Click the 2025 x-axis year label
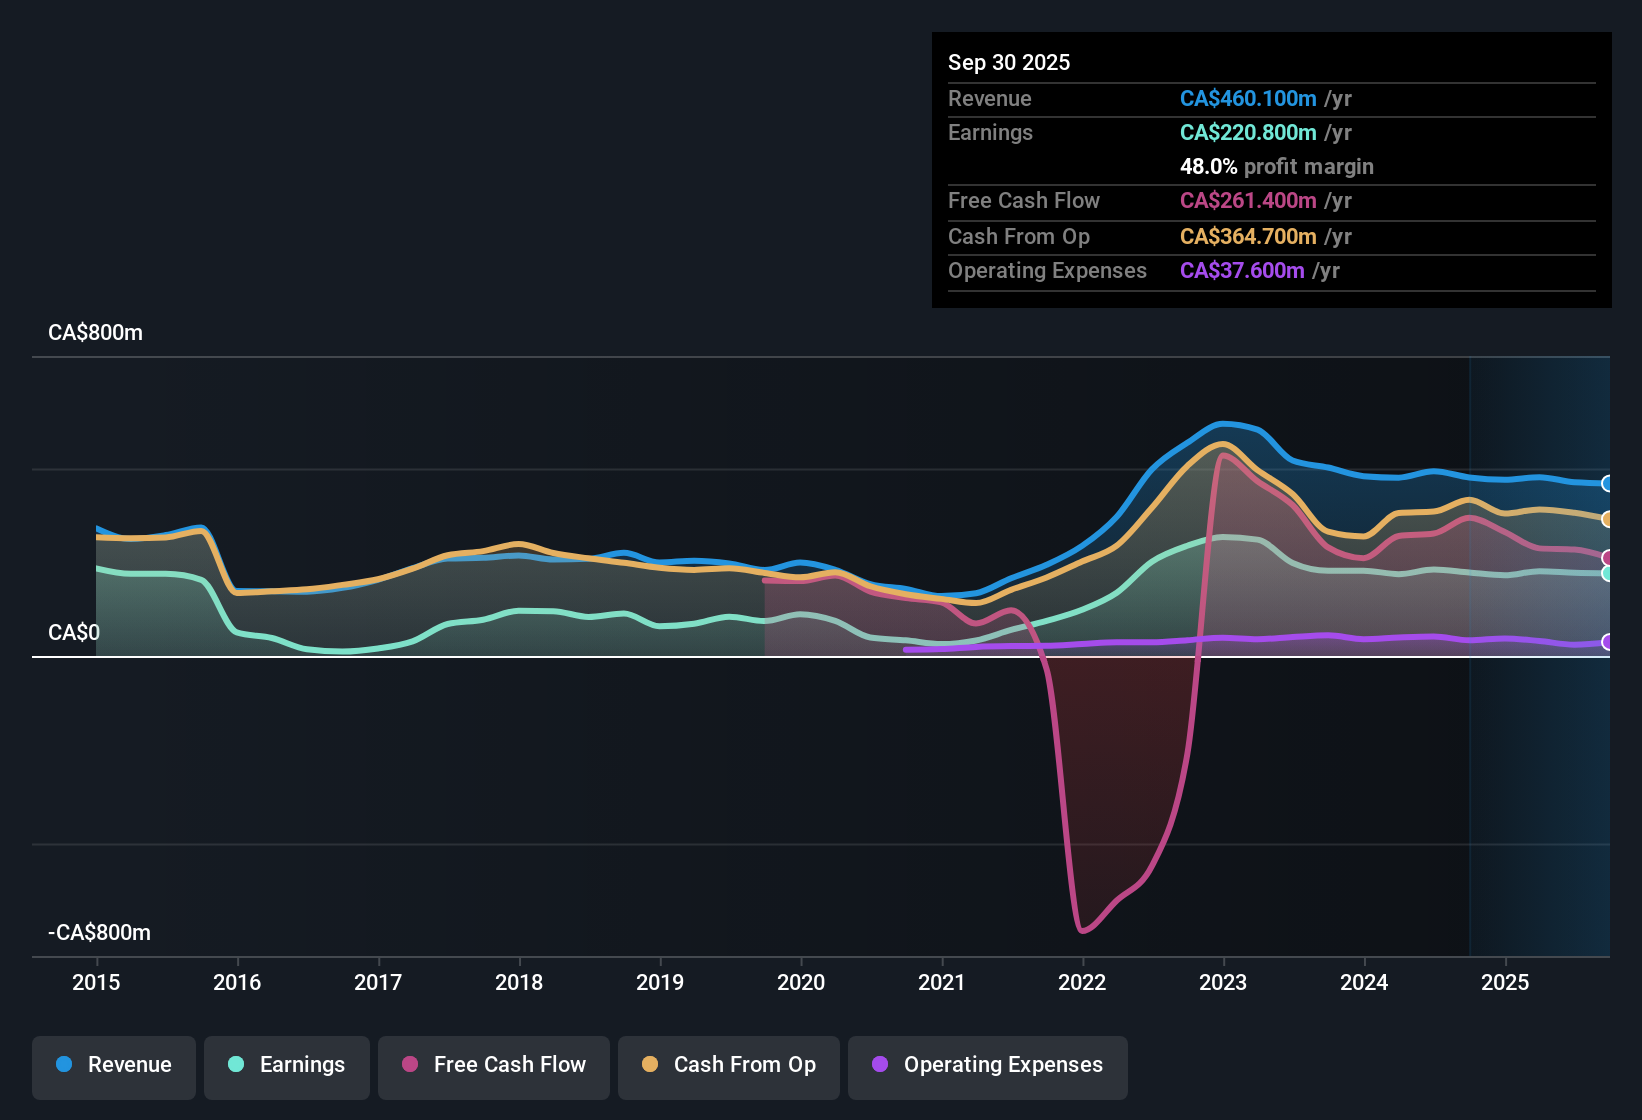The width and height of the screenshot is (1642, 1120). coord(1505,983)
